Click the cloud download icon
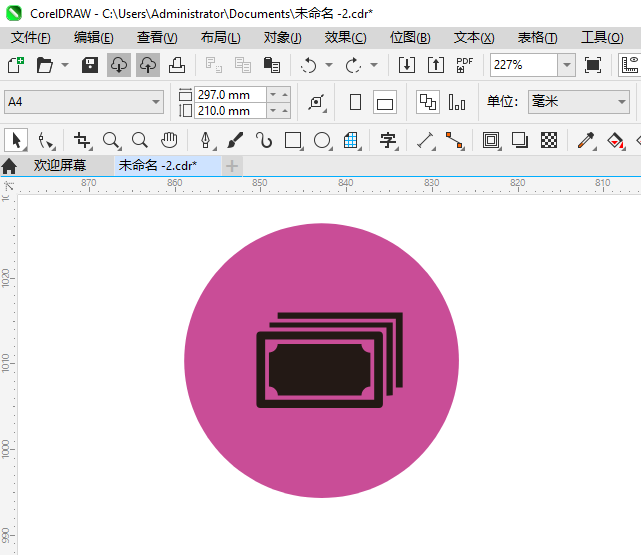 point(119,65)
